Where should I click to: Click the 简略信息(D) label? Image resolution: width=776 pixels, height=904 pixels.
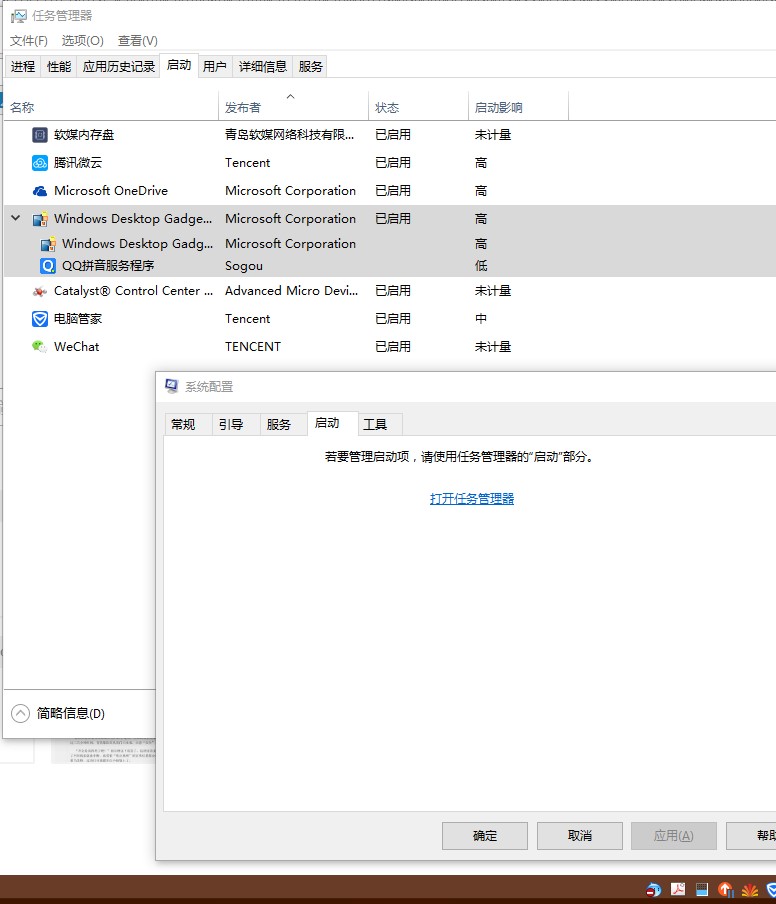click(71, 714)
